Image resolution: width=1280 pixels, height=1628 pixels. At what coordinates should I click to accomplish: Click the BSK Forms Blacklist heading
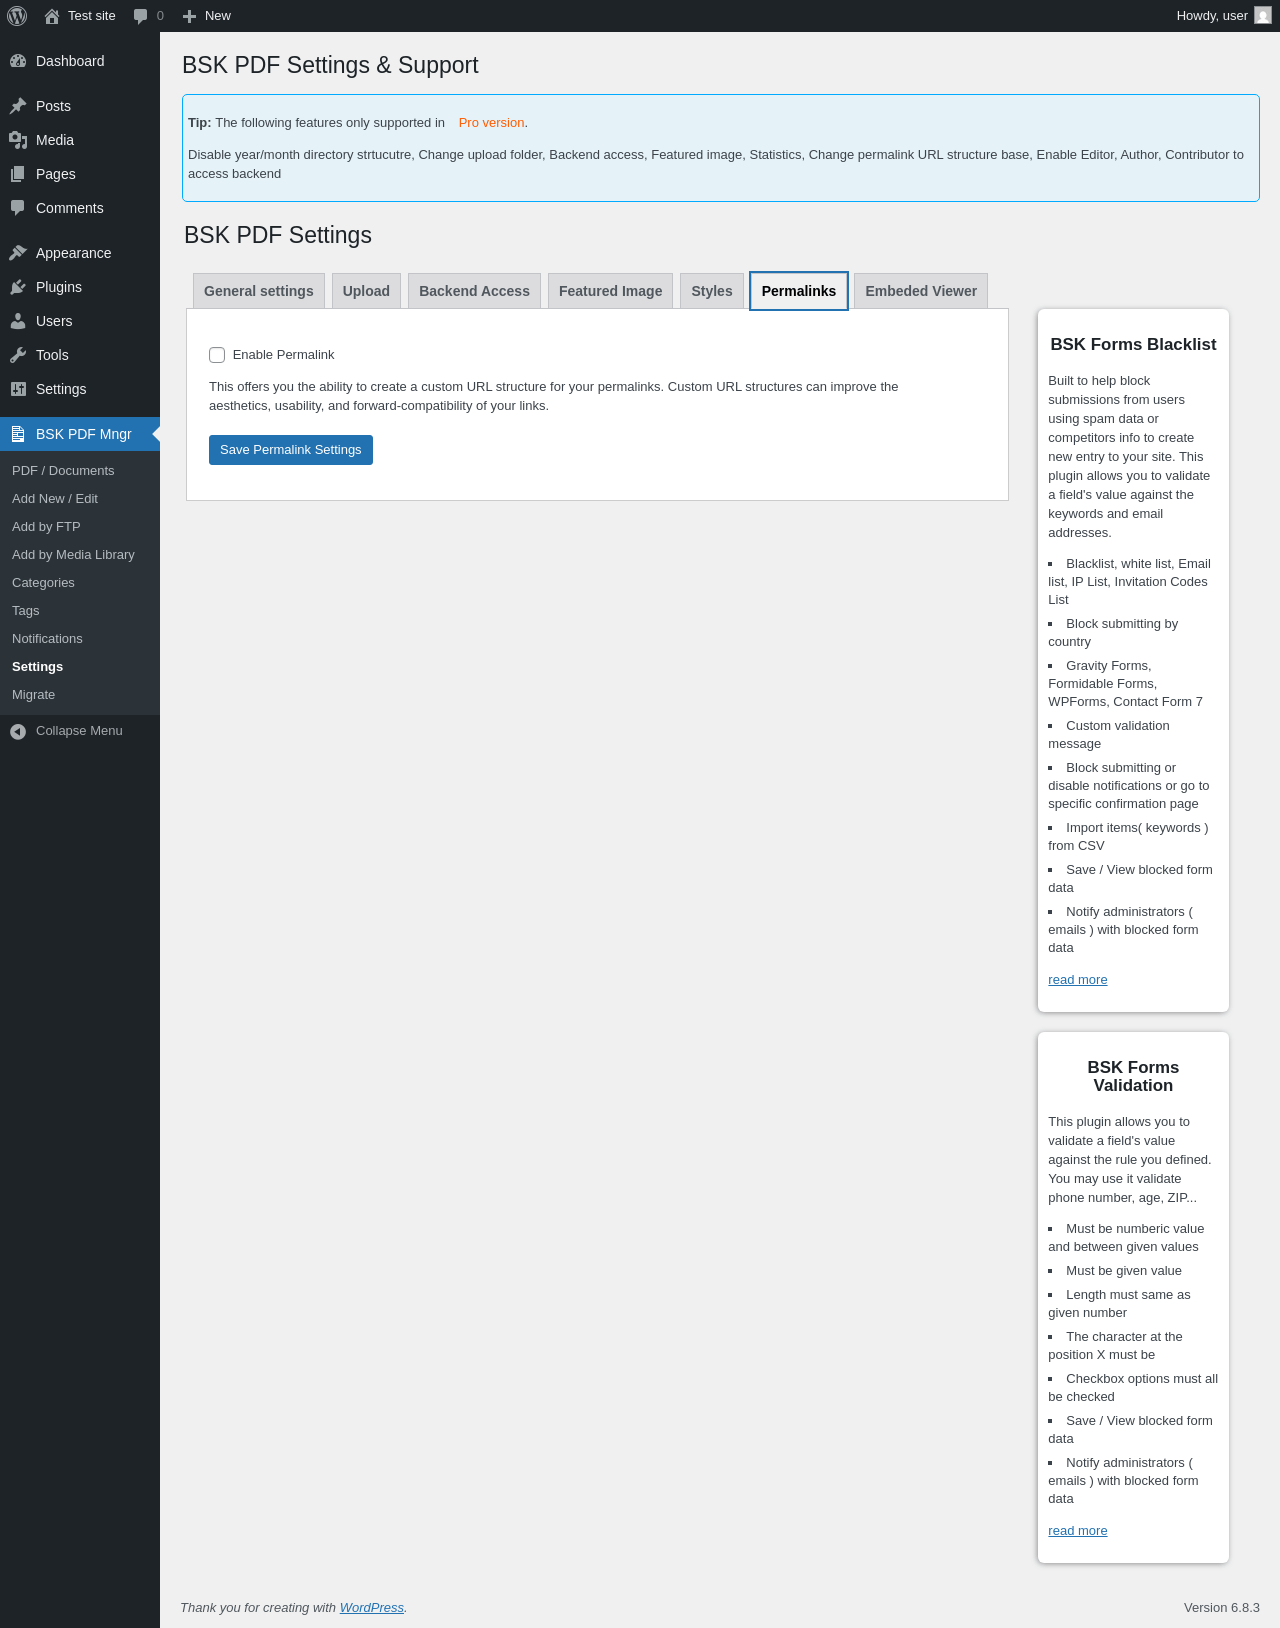[x=1133, y=345]
